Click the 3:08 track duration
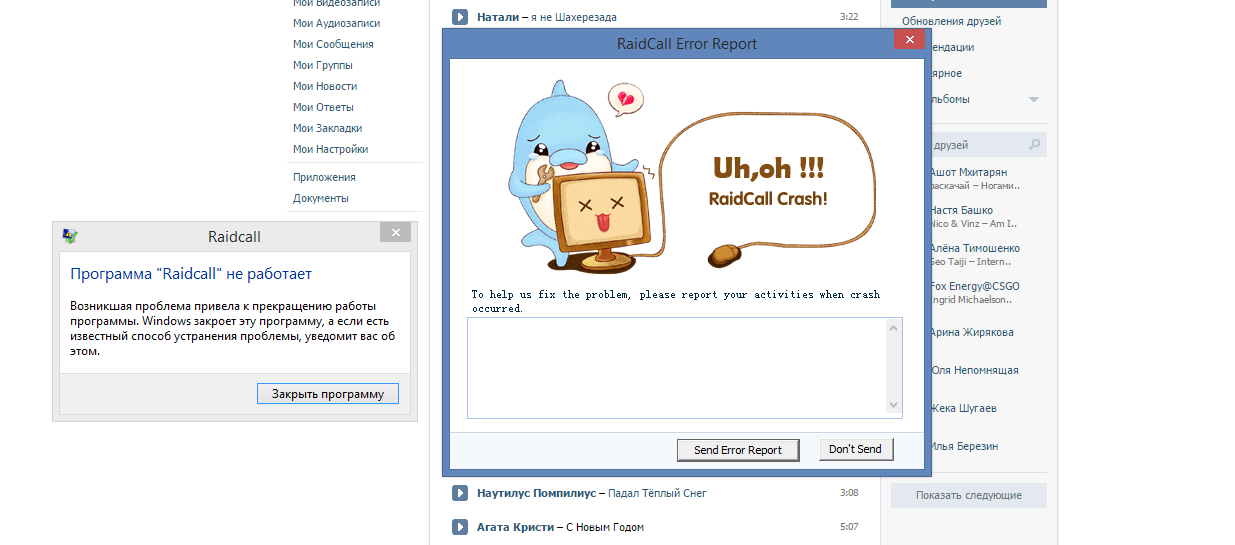Image resolution: width=1235 pixels, height=545 pixels. [x=849, y=493]
